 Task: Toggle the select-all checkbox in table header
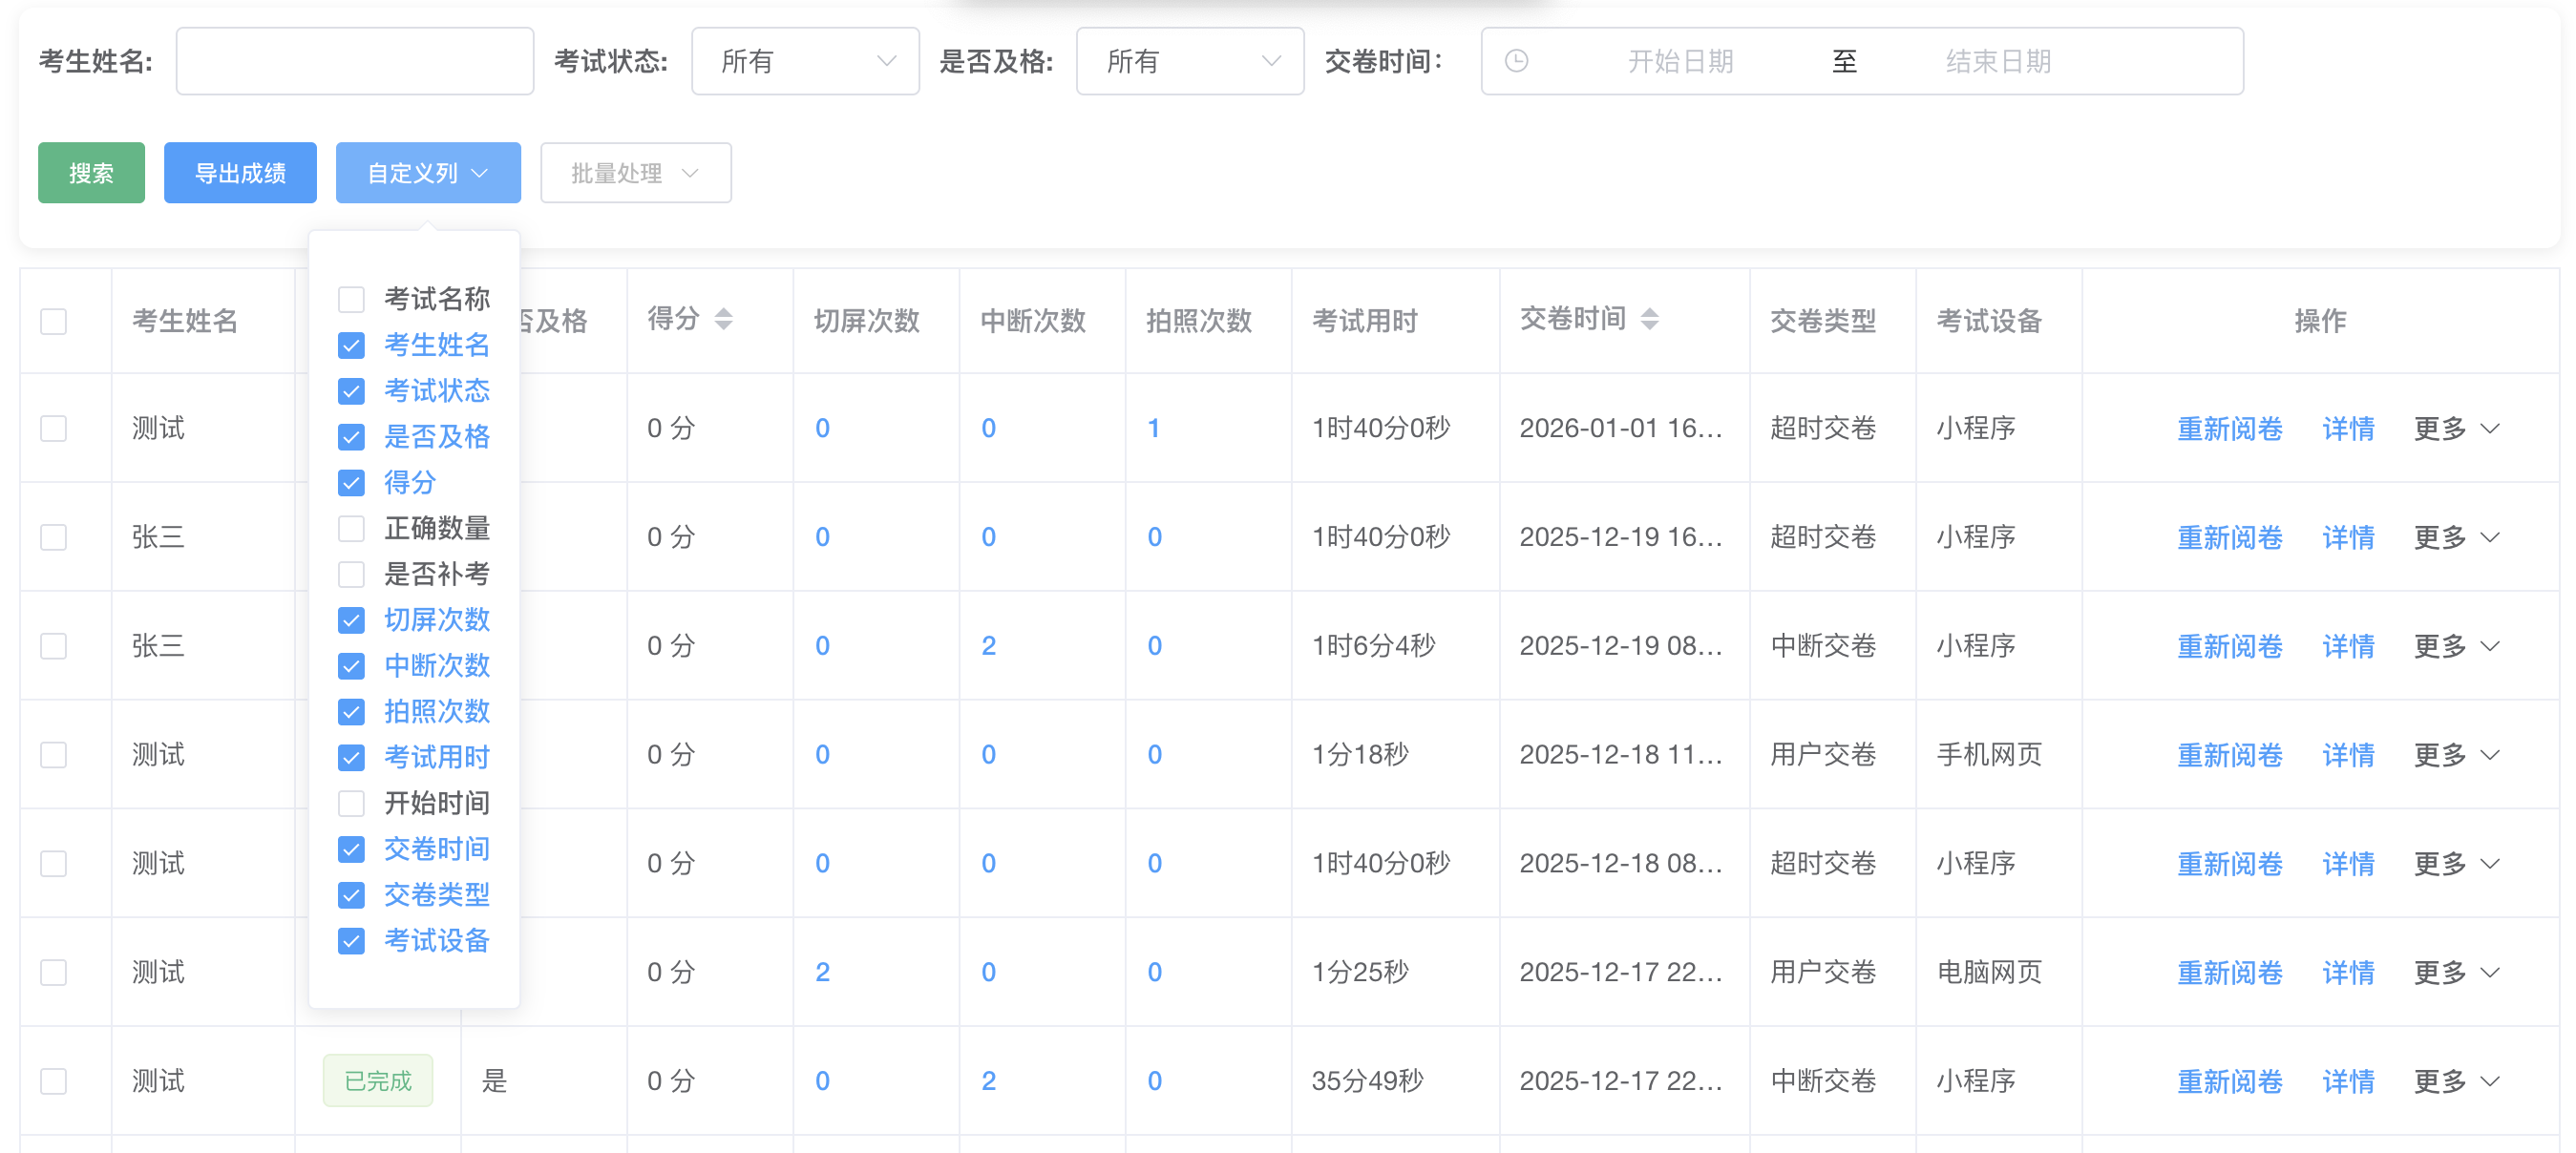54,321
